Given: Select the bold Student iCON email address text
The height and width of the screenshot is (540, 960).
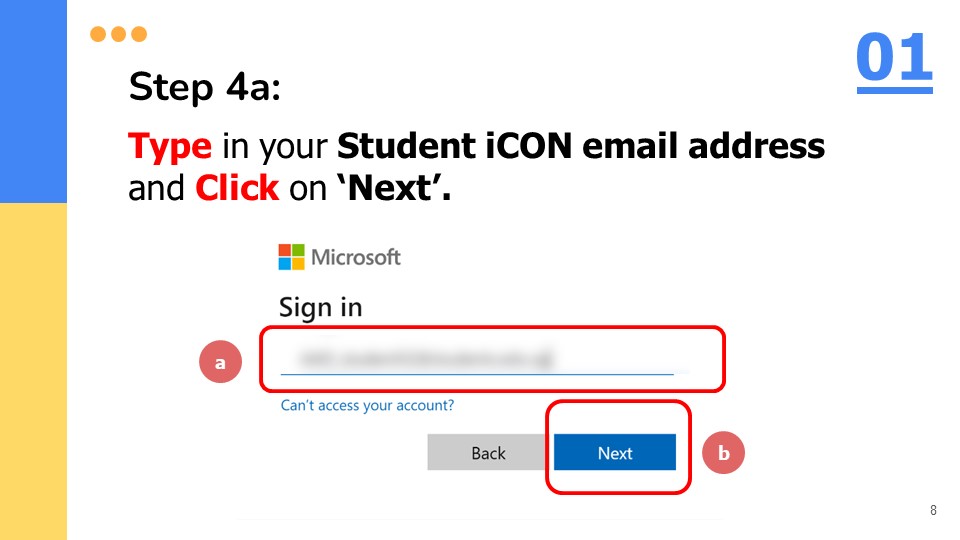Looking at the screenshot, I should [x=581, y=146].
